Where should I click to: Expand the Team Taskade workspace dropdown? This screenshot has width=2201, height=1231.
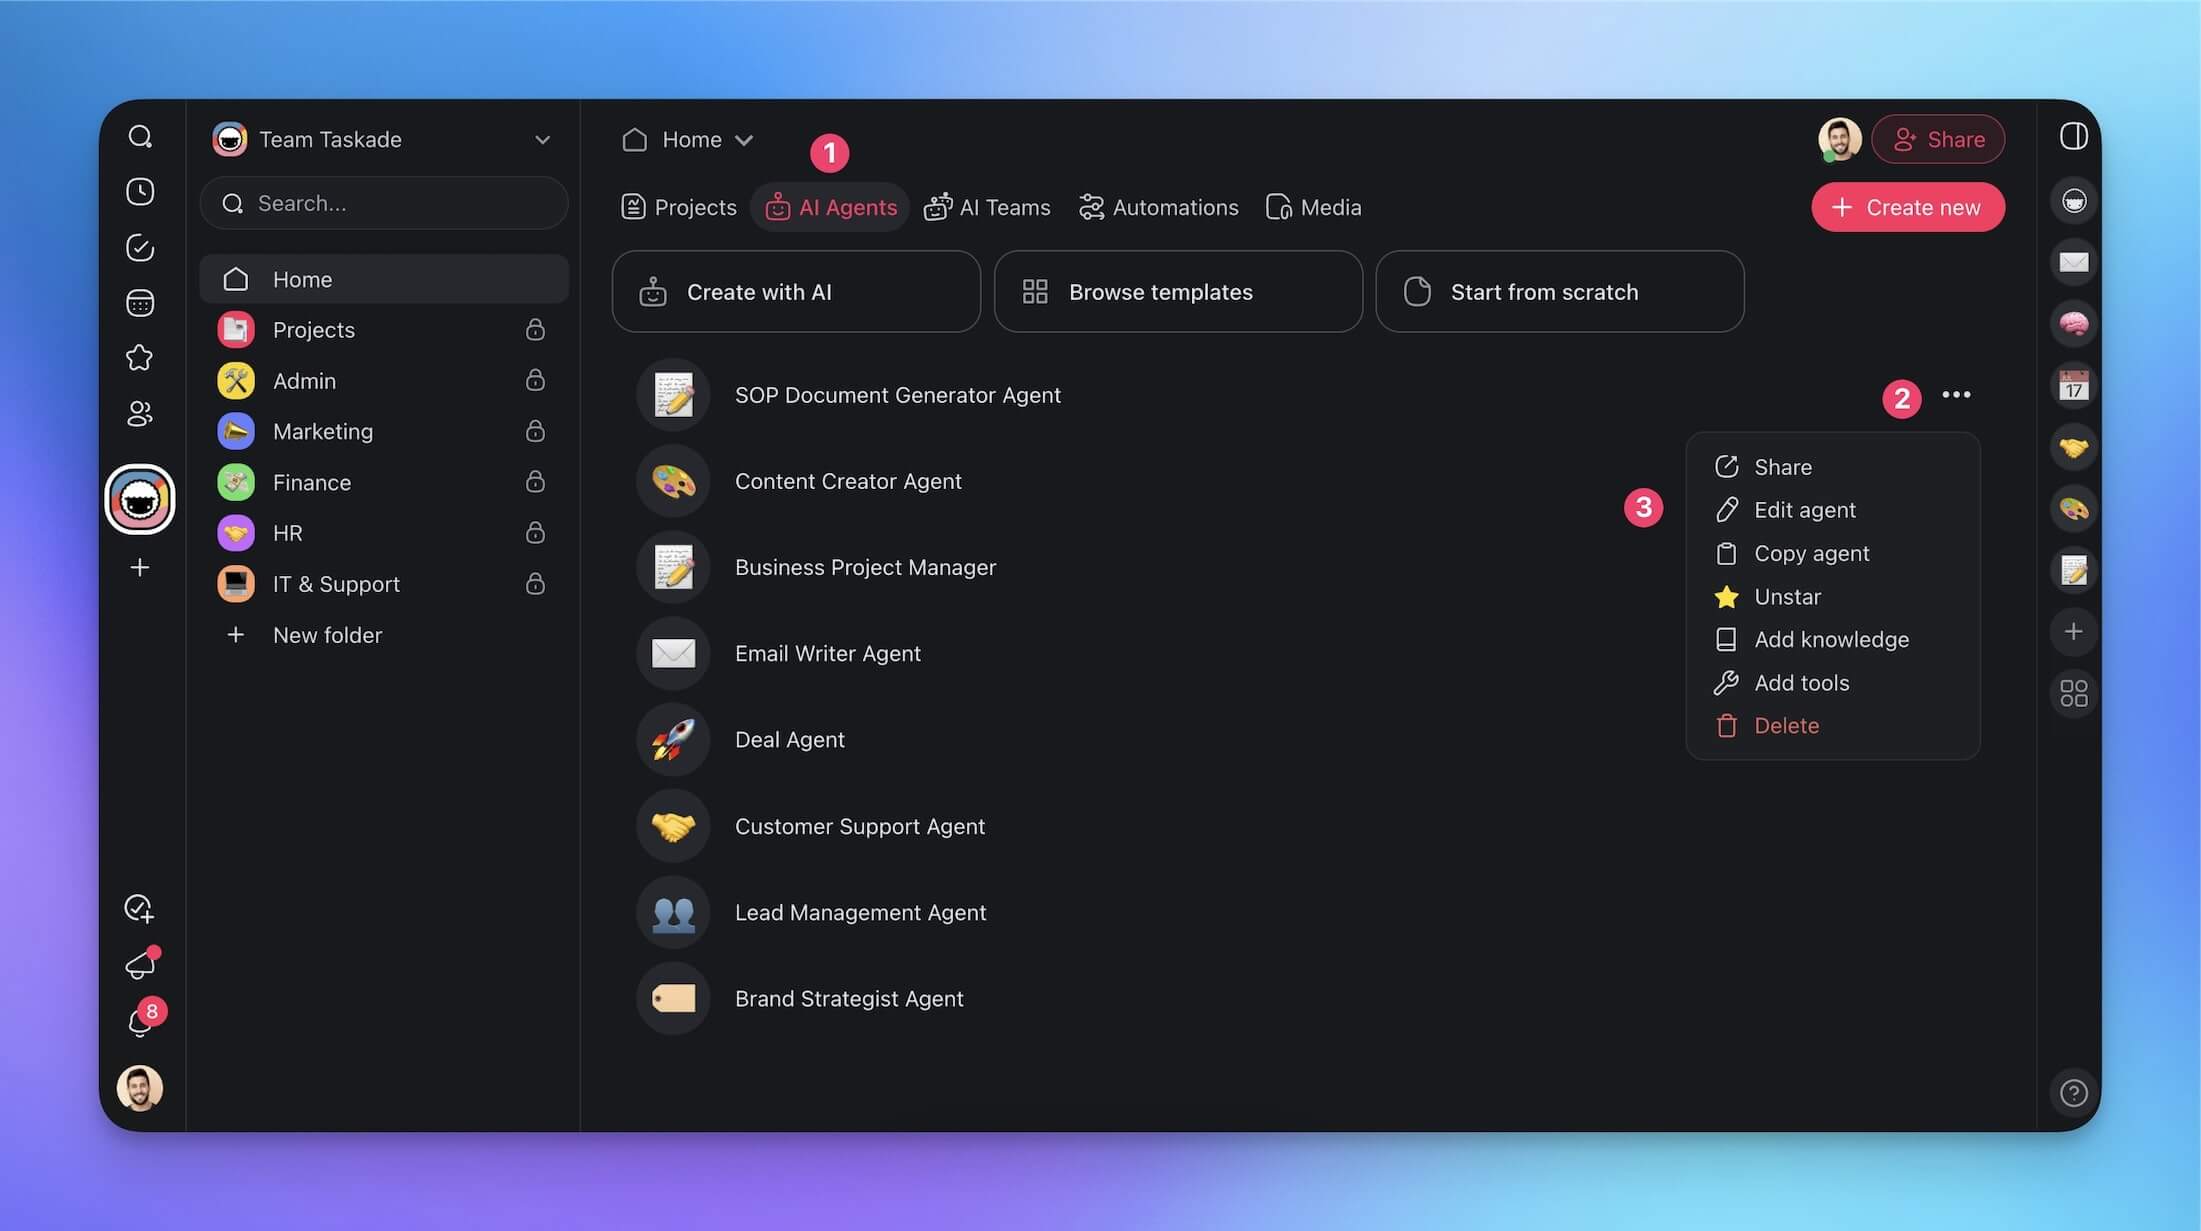[542, 140]
